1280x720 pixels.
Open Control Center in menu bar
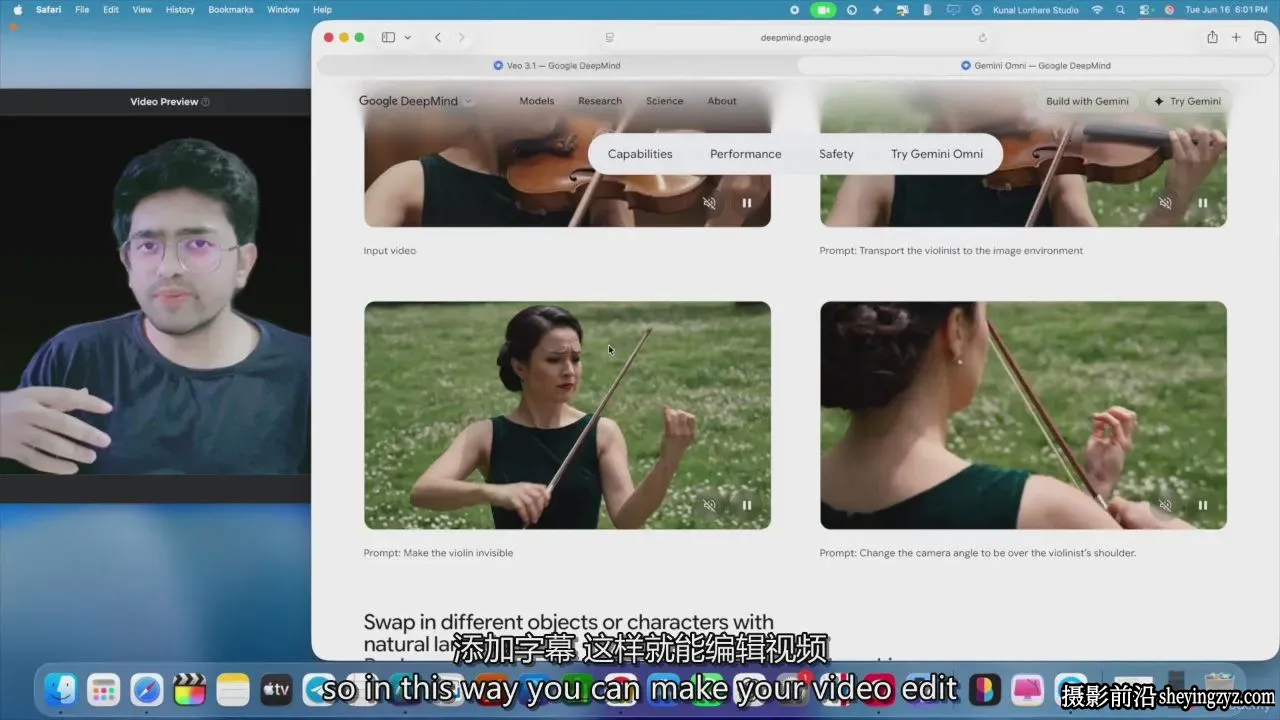pos(1145,10)
